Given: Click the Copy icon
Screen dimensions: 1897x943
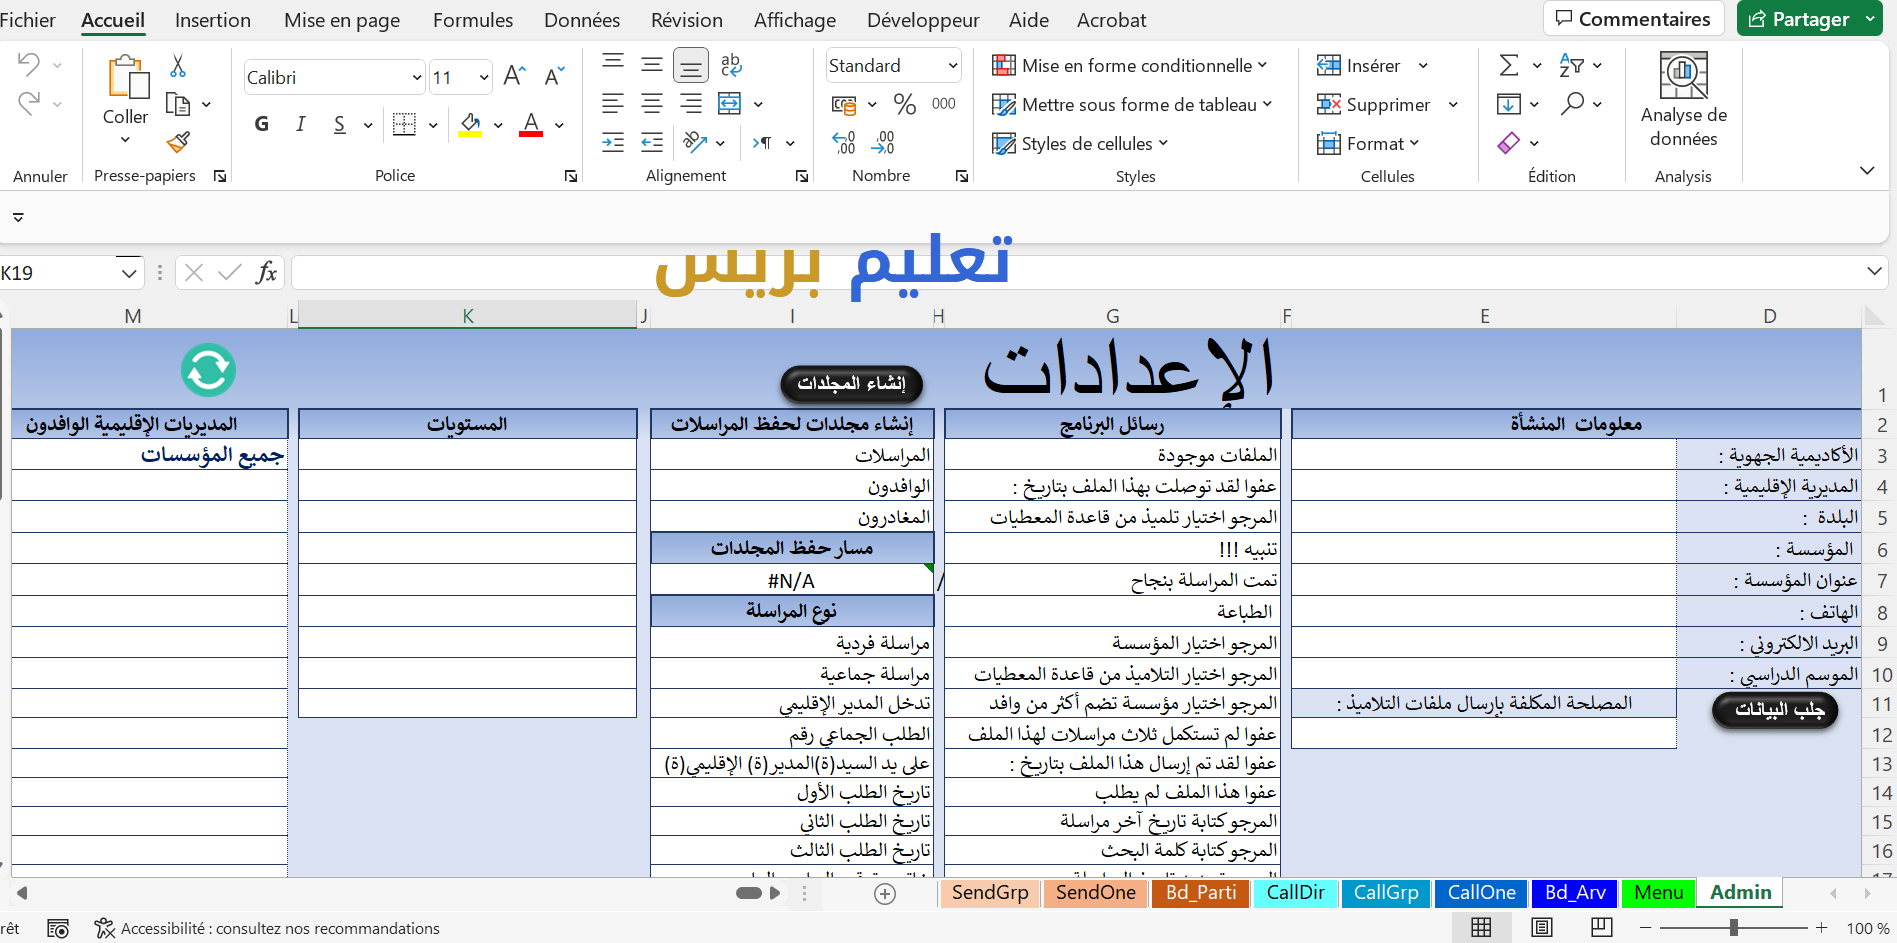Looking at the screenshot, I should point(178,104).
